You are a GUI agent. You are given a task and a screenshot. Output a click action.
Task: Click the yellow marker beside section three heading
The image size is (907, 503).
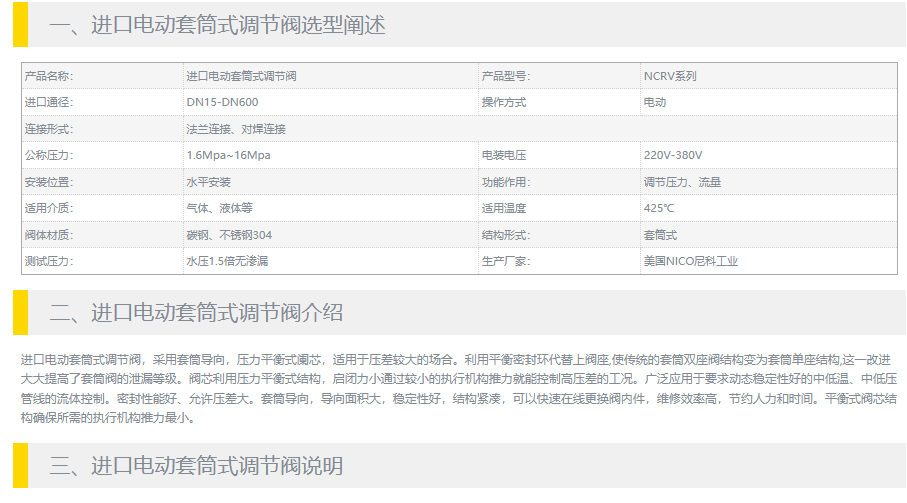(20, 465)
